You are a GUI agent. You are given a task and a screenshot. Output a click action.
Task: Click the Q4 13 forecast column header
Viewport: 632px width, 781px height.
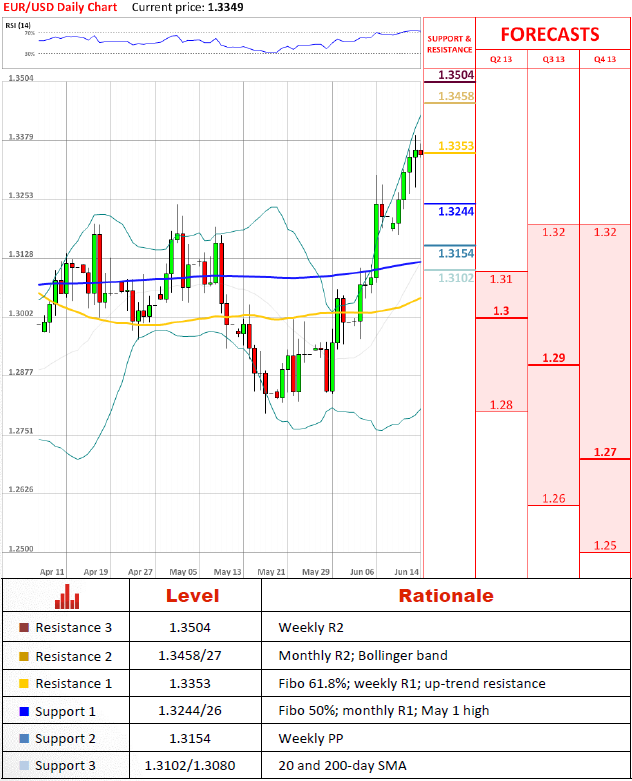(605, 59)
